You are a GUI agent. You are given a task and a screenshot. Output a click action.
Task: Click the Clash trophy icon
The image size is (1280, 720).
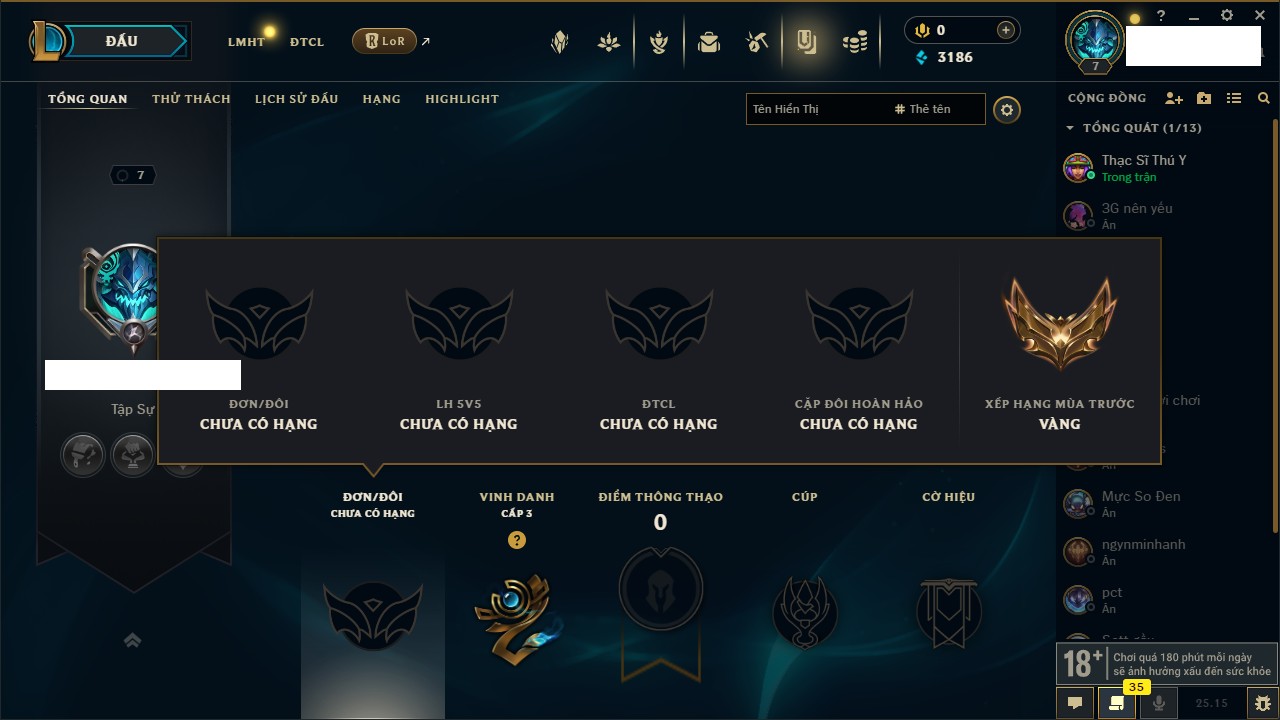click(x=659, y=42)
